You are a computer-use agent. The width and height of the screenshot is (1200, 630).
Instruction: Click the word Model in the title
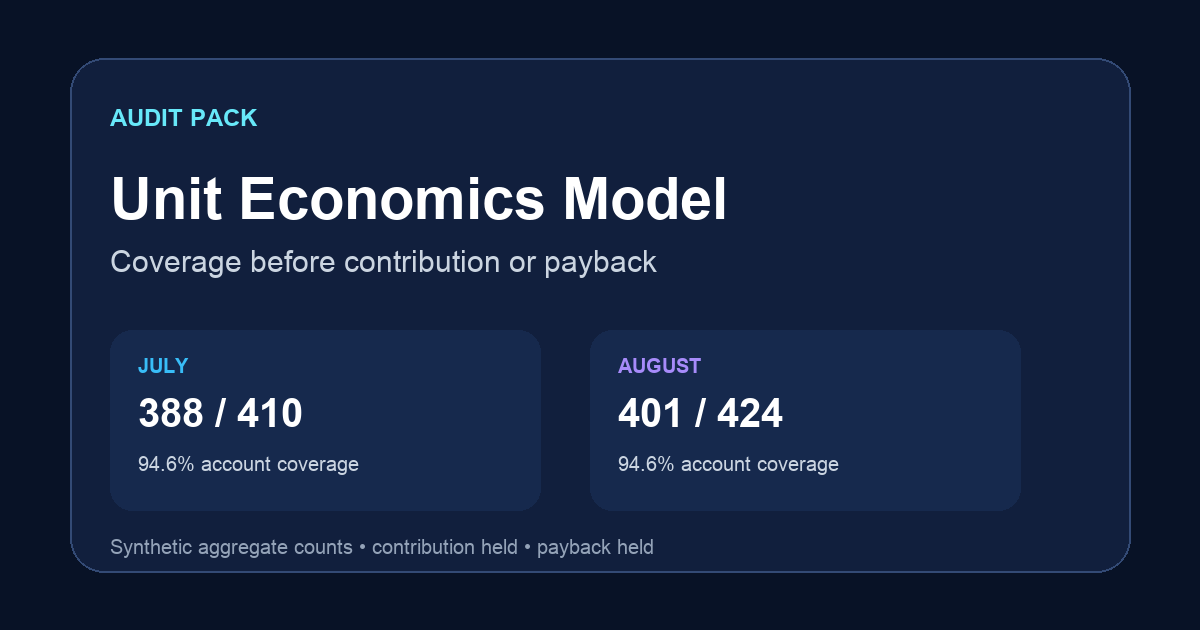point(645,199)
